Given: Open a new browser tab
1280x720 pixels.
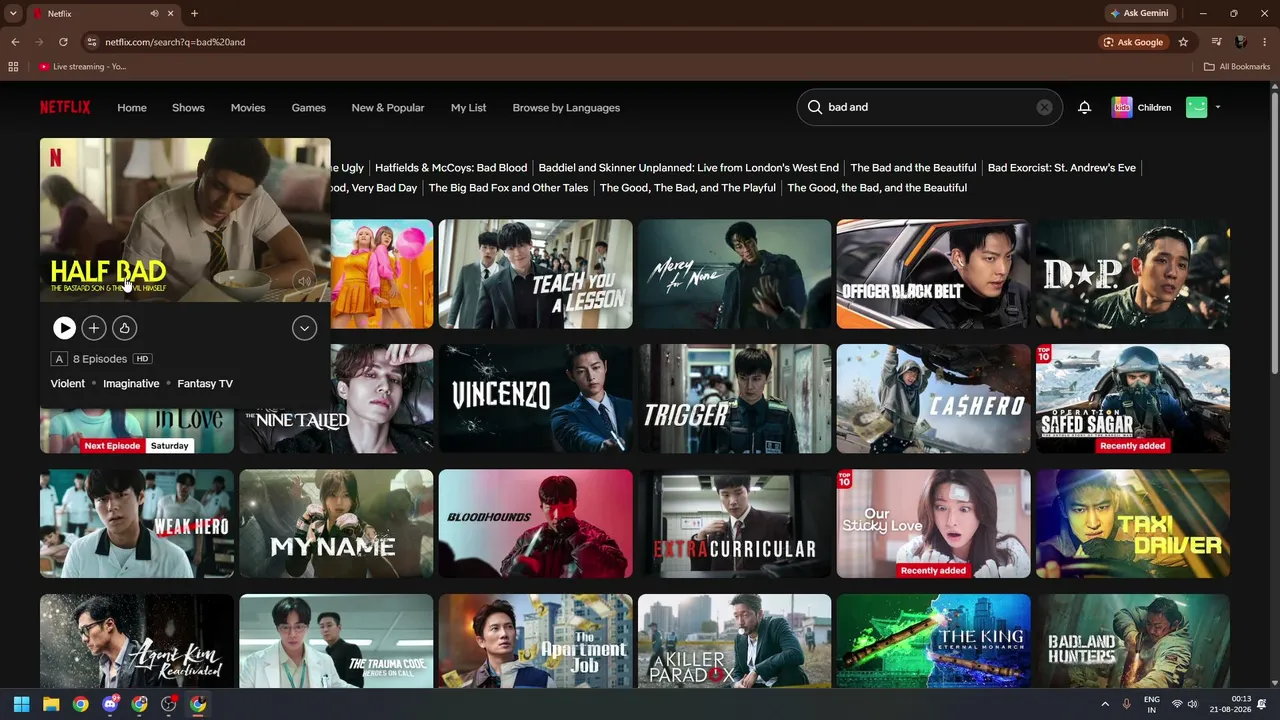Looking at the screenshot, I should click(x=194, y=14).
